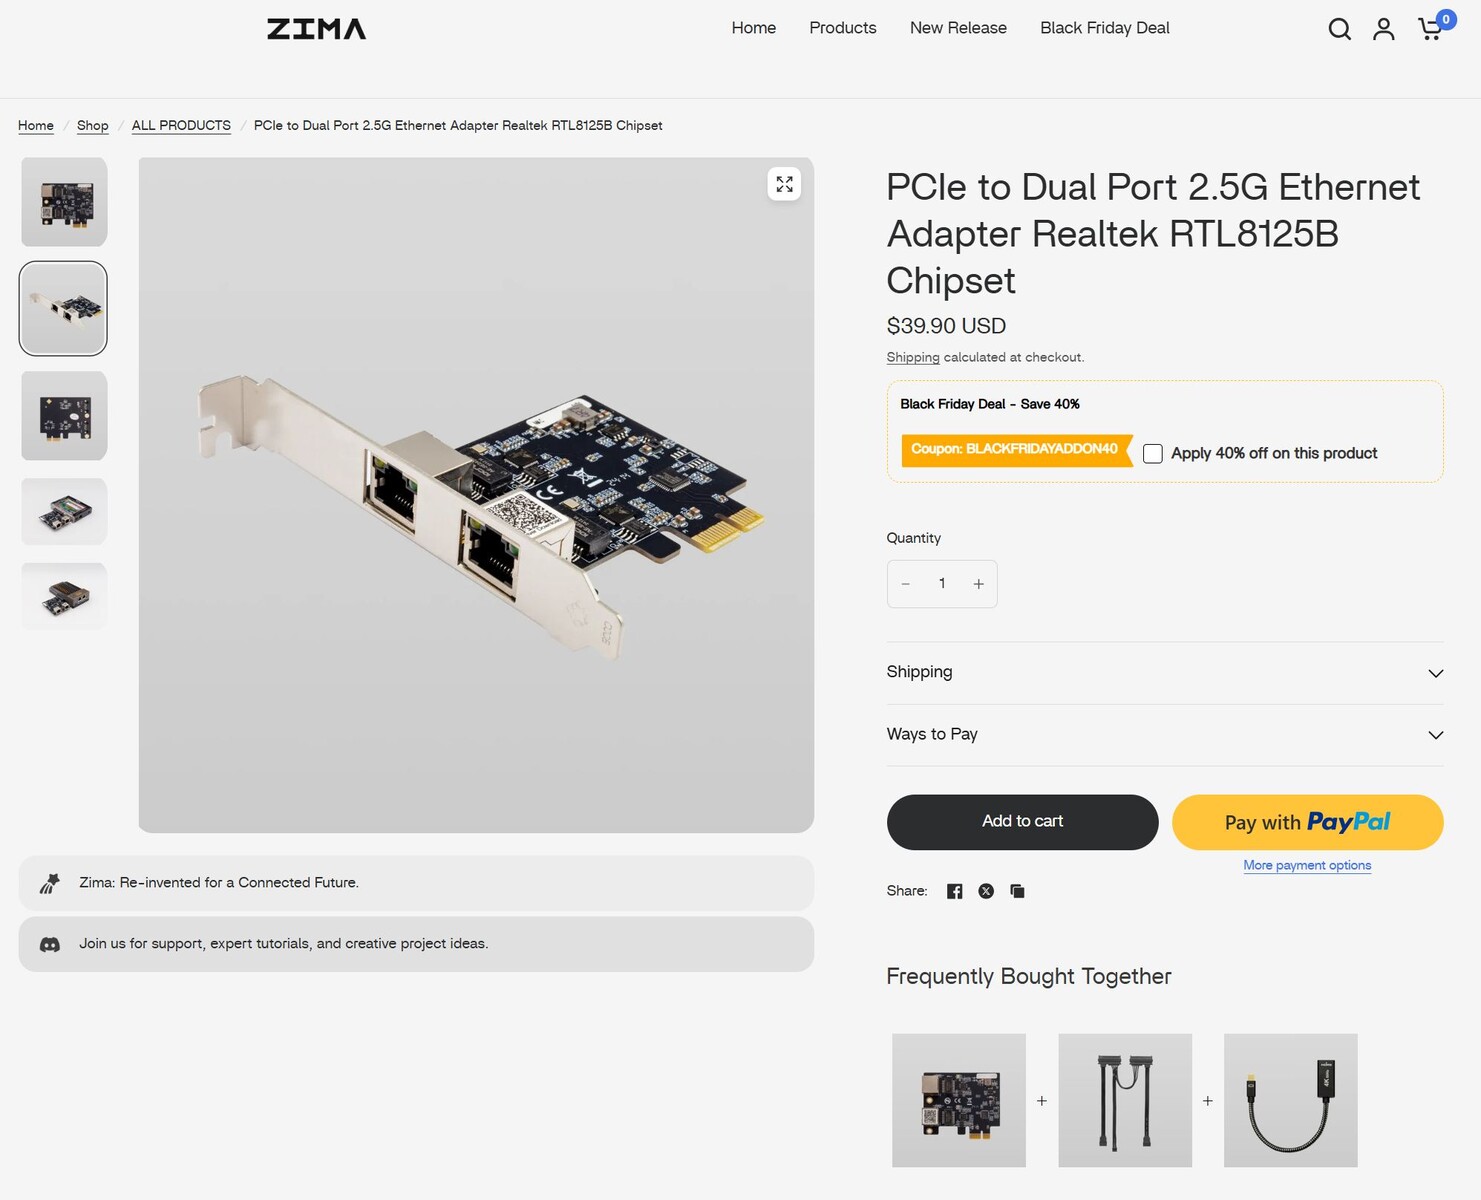
Task: Click the account profile icon
Action: coord(1383,29)
